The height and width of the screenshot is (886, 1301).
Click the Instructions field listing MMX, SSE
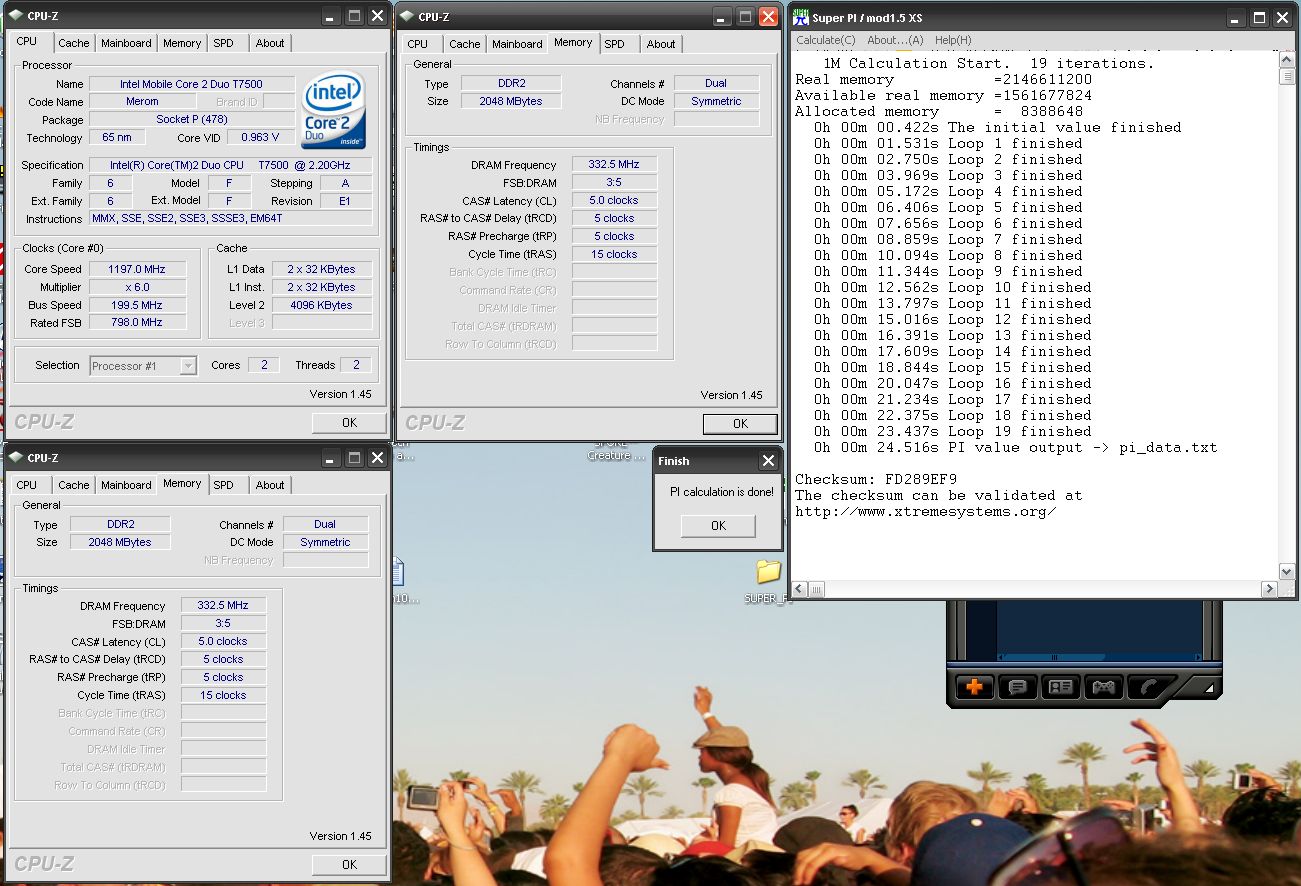(230, 219)
